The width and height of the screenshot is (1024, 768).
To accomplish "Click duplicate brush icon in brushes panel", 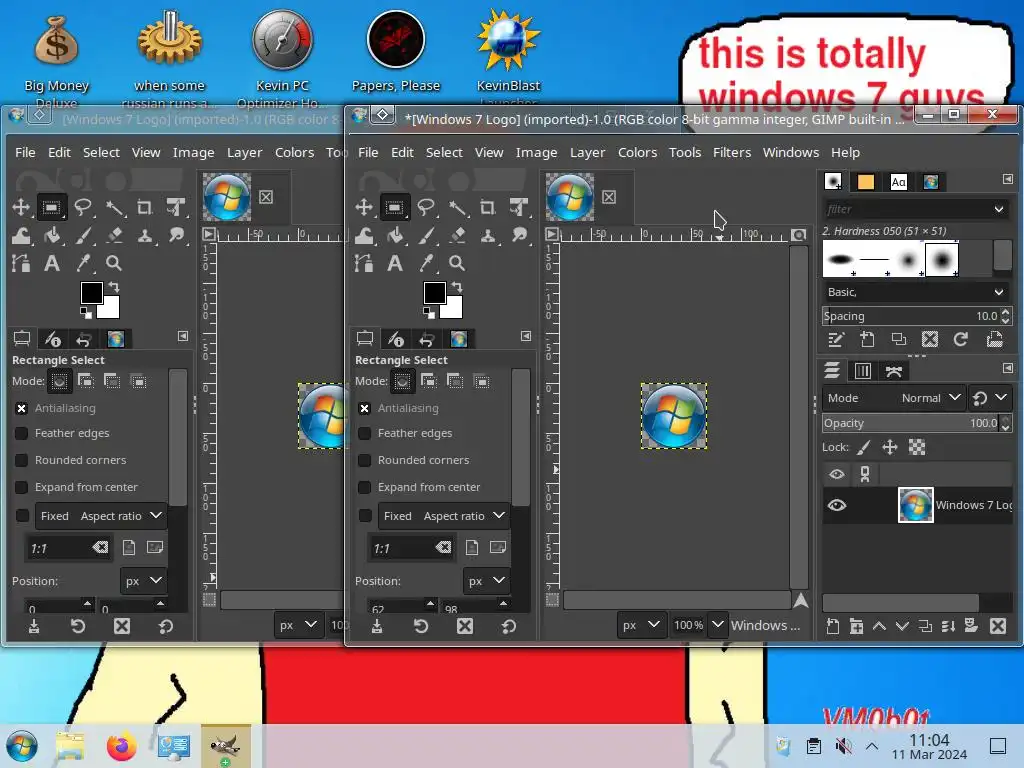I will [x=899, y=340].
